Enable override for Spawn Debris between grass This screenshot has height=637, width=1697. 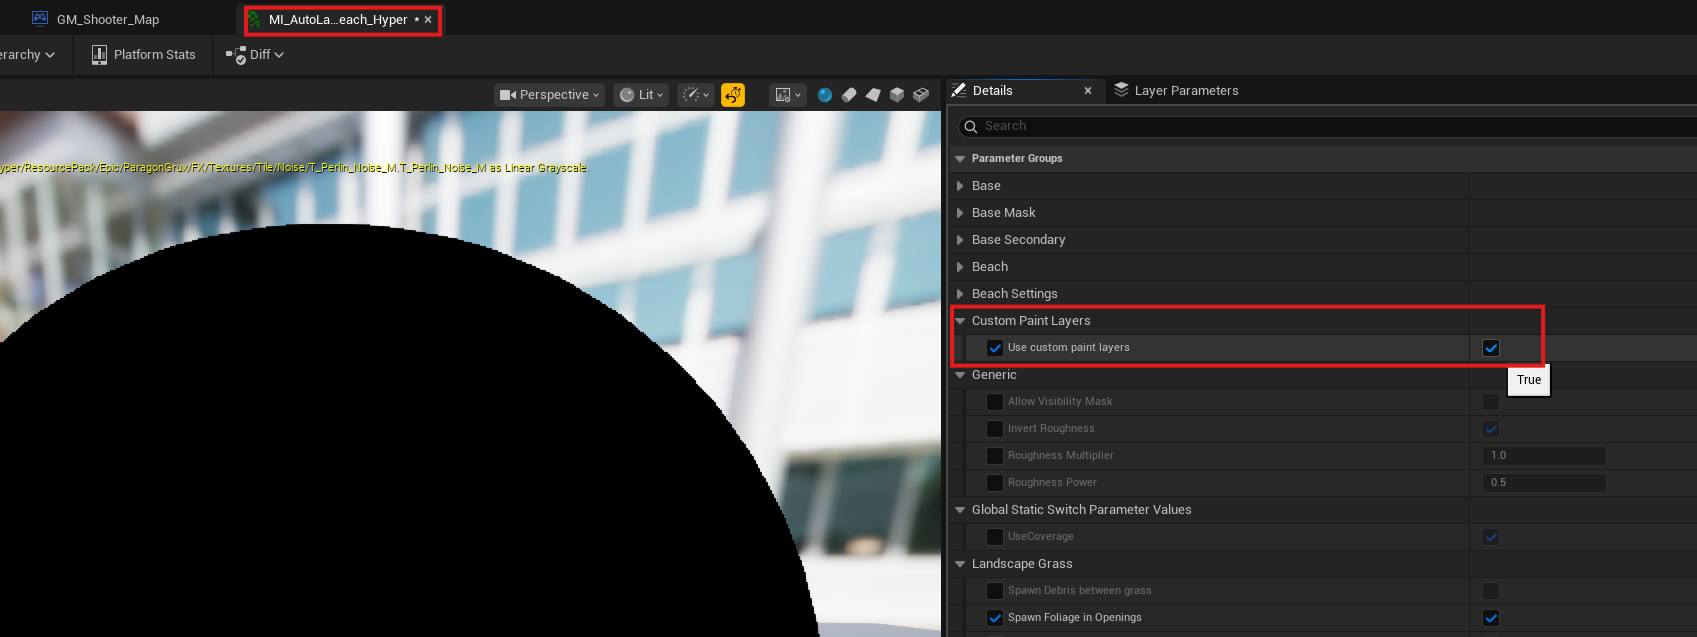(x=995, y=591)
